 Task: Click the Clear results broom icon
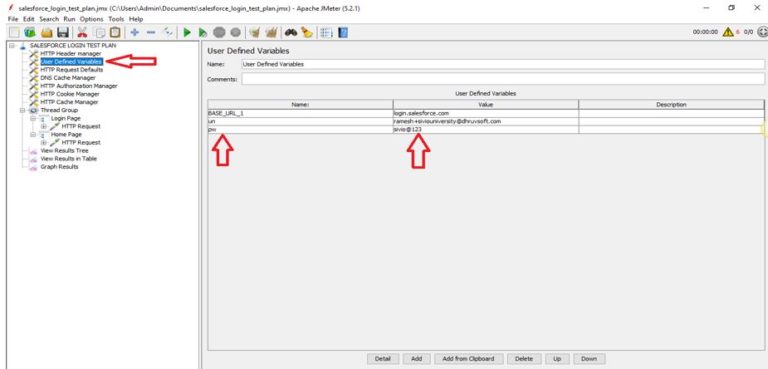click(254, 32)
